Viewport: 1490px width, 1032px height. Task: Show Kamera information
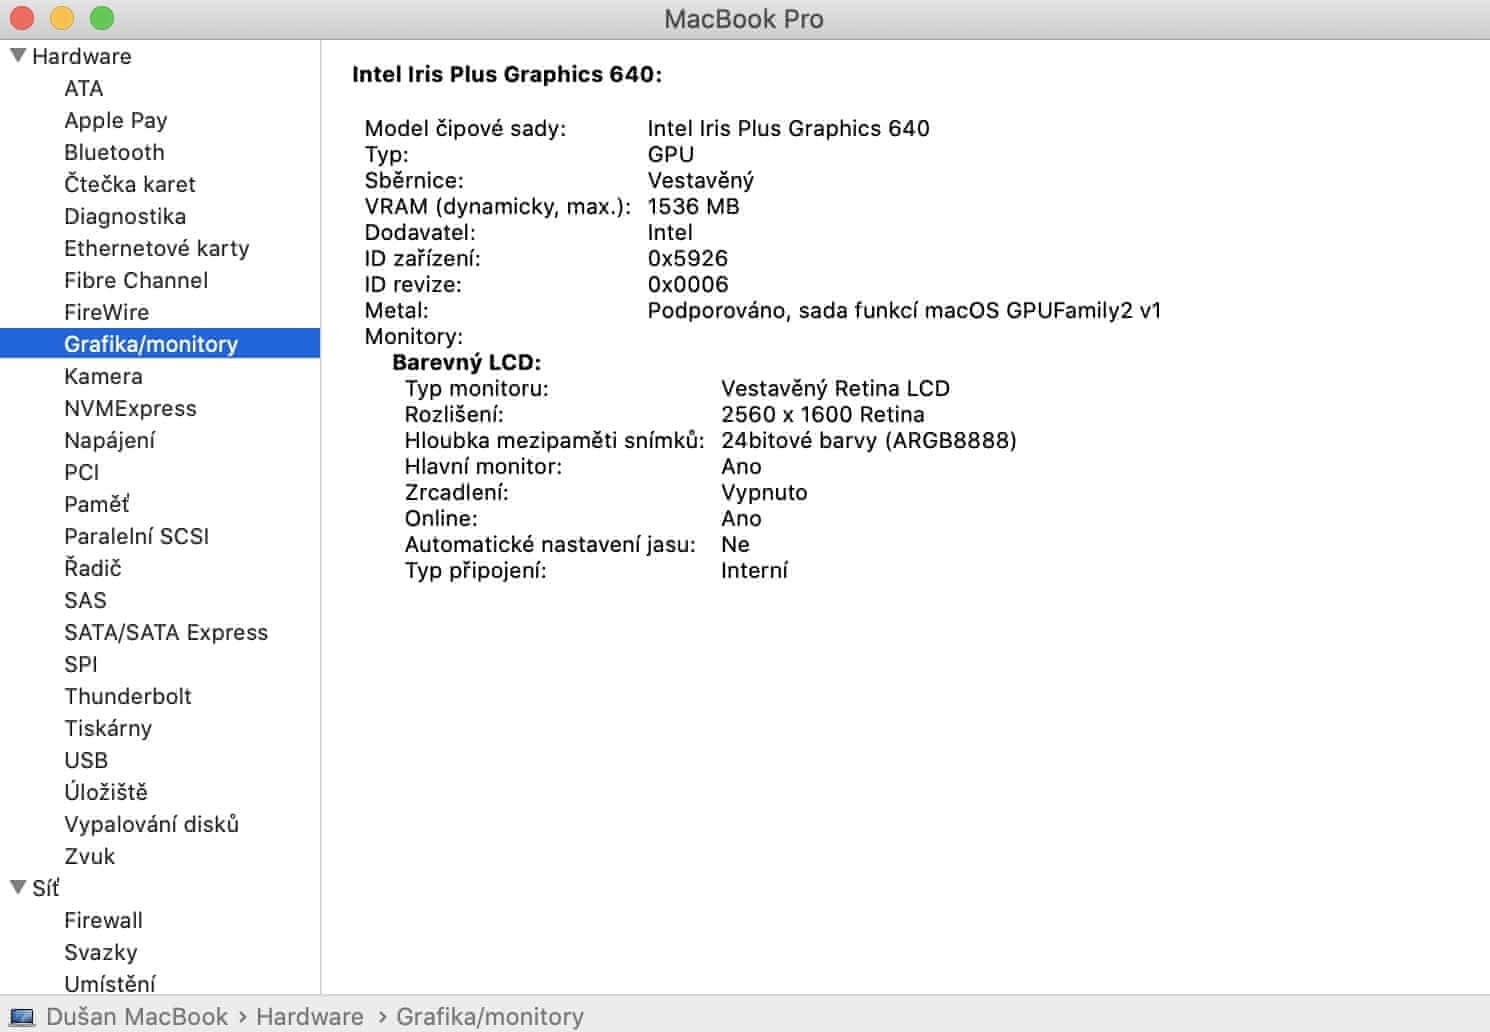(x=103, y=376)
